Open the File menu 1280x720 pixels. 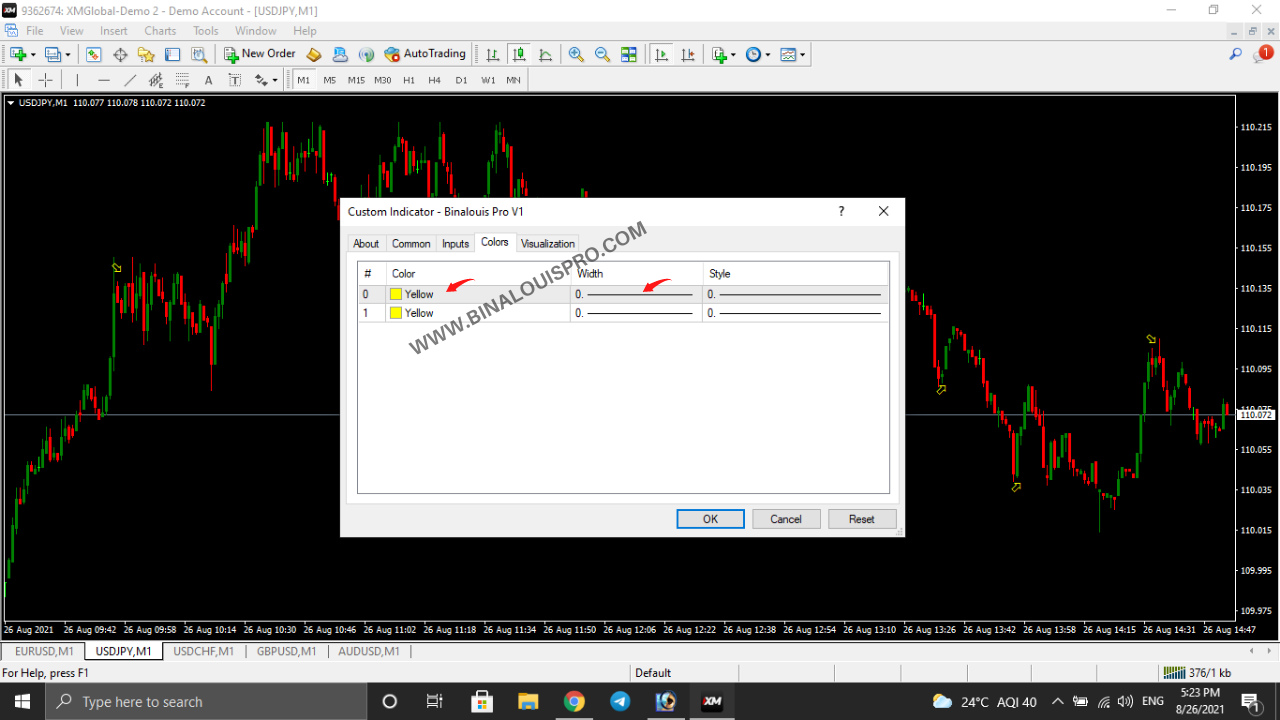tap(34, 31)
